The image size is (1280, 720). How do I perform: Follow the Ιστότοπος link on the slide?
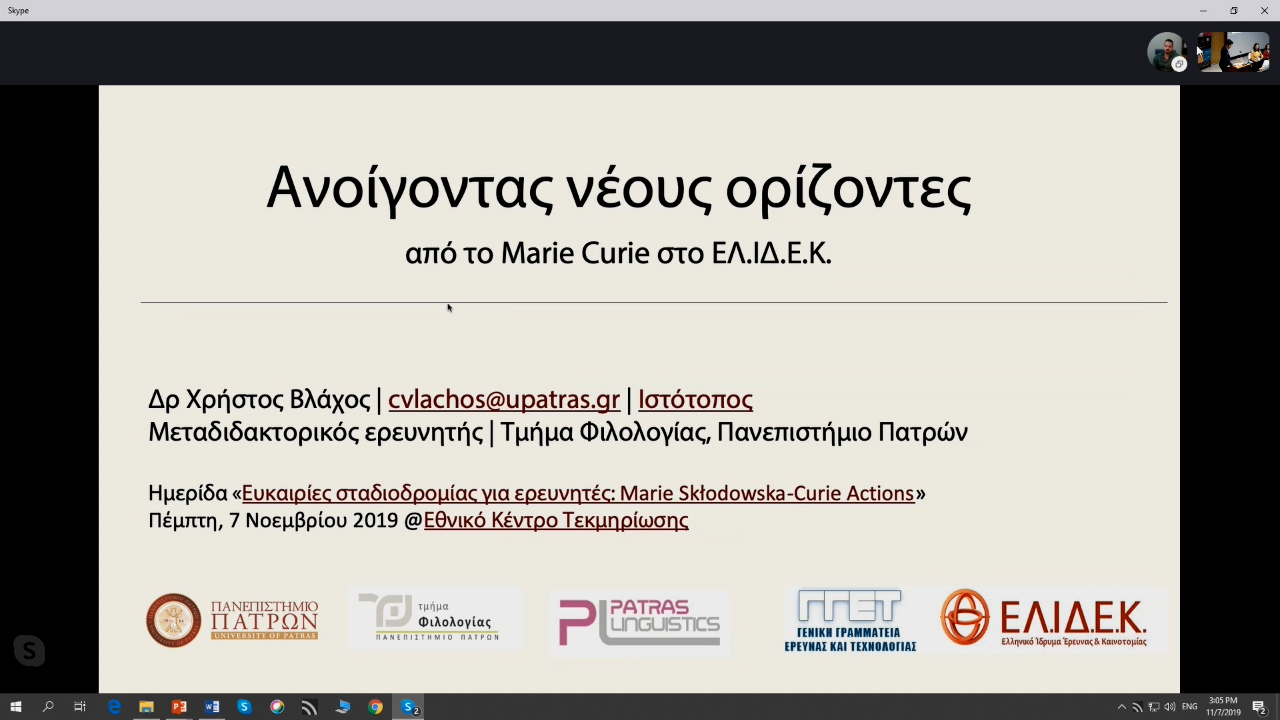tap(695, 399)
